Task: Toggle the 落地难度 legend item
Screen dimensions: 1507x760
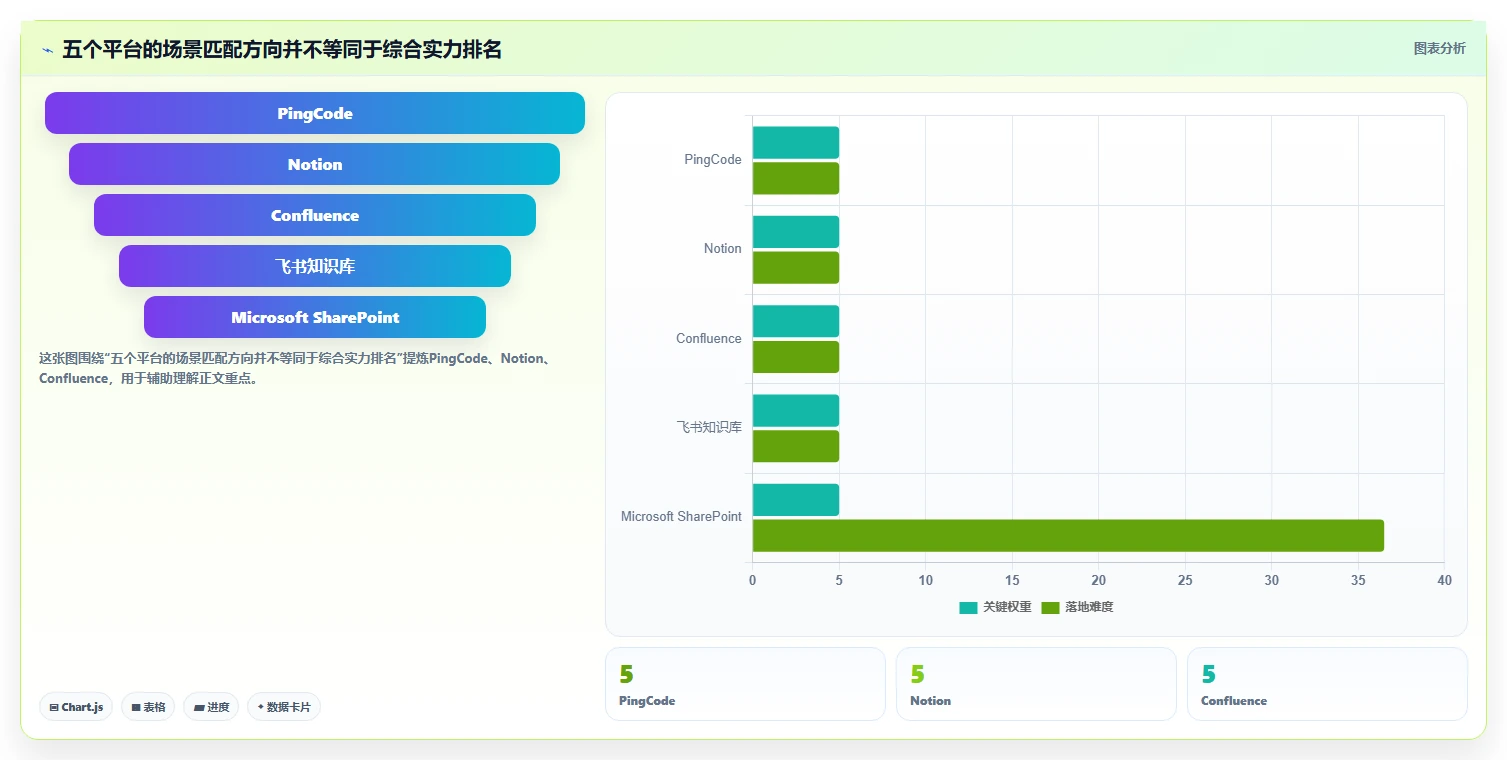Action: pyautogui.click(x=1077, y=607)
